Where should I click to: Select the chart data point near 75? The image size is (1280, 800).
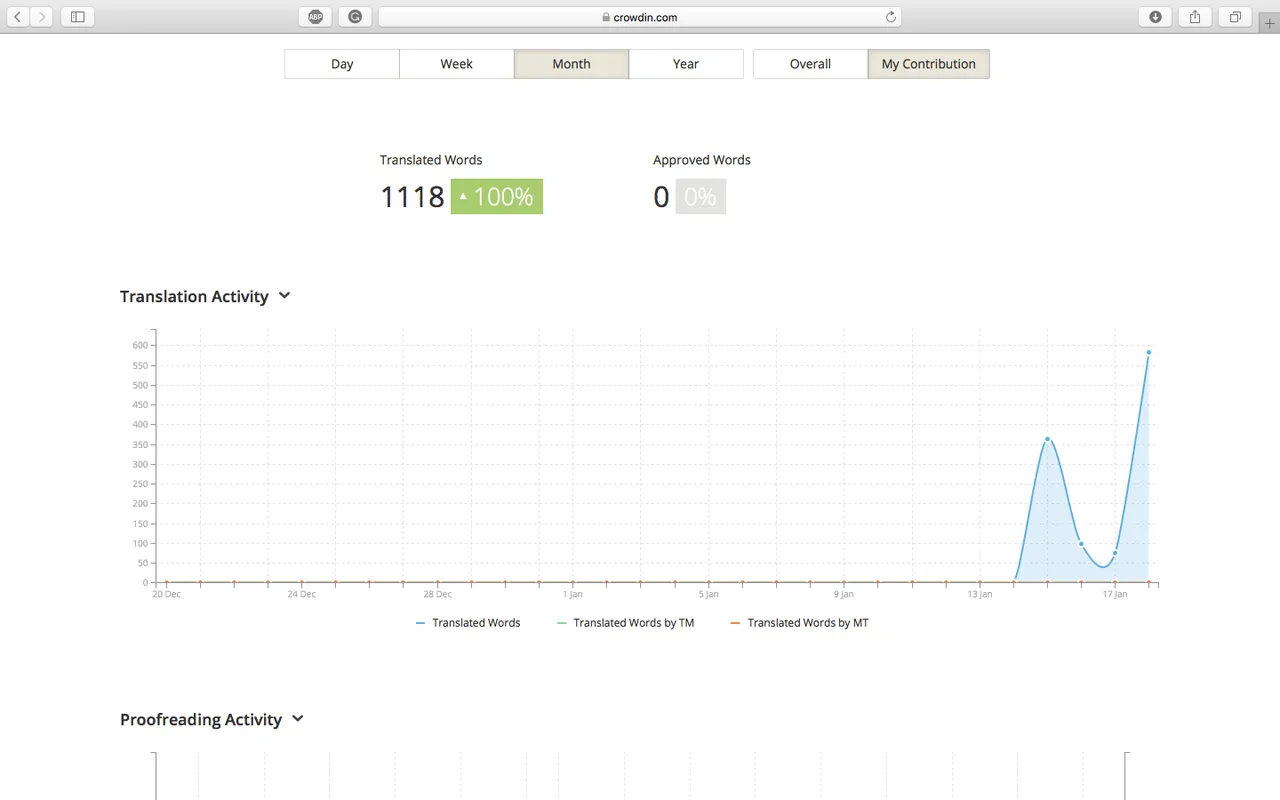(x=1115, y=553)
